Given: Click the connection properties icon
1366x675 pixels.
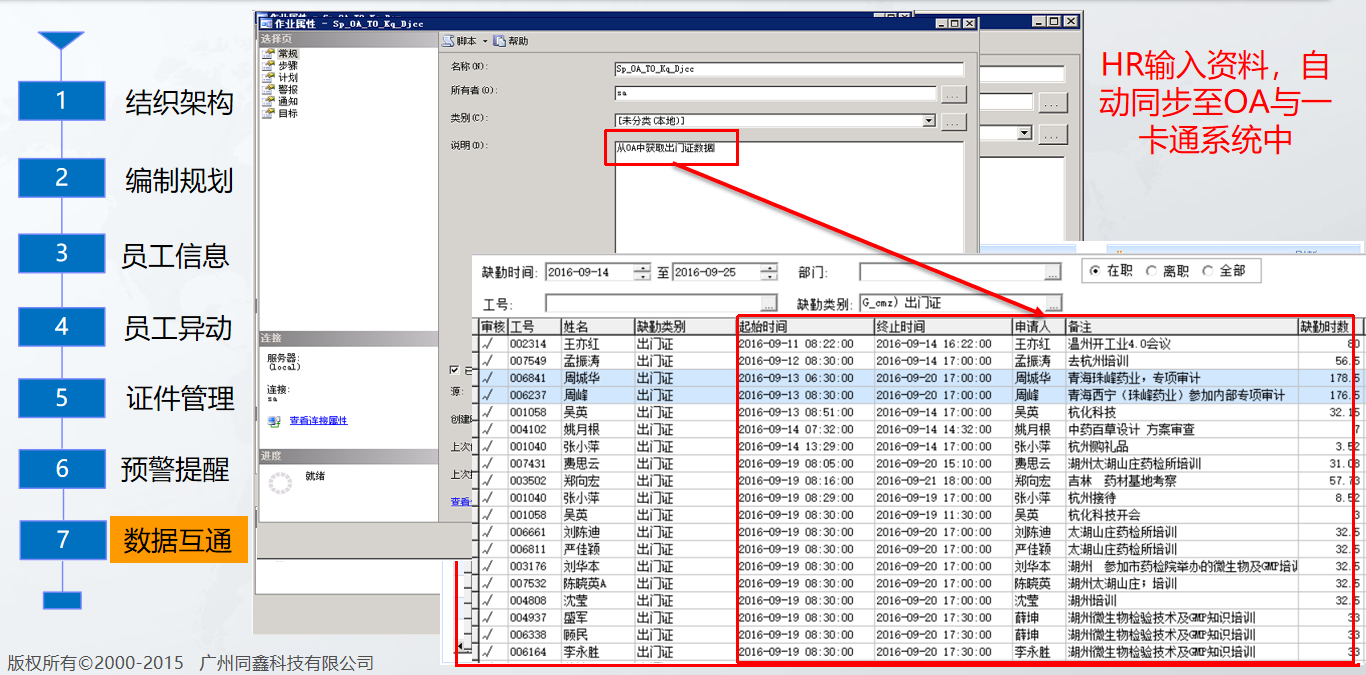Looking at the screenshot, I should (274, 421).
